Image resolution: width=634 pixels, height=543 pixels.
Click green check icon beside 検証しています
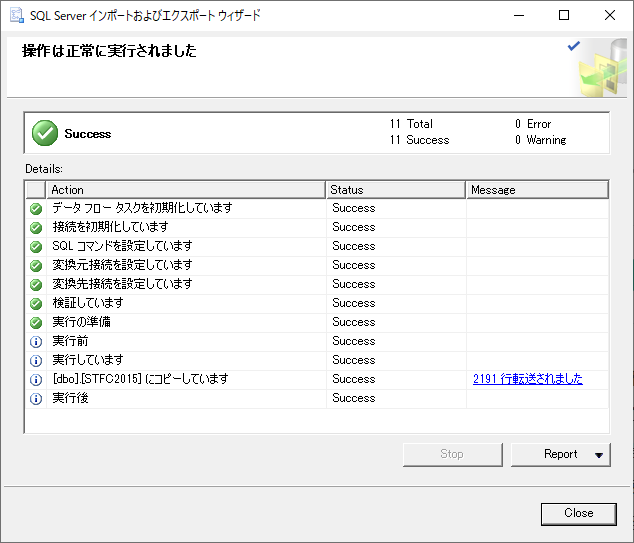click(x=36, y=304)
